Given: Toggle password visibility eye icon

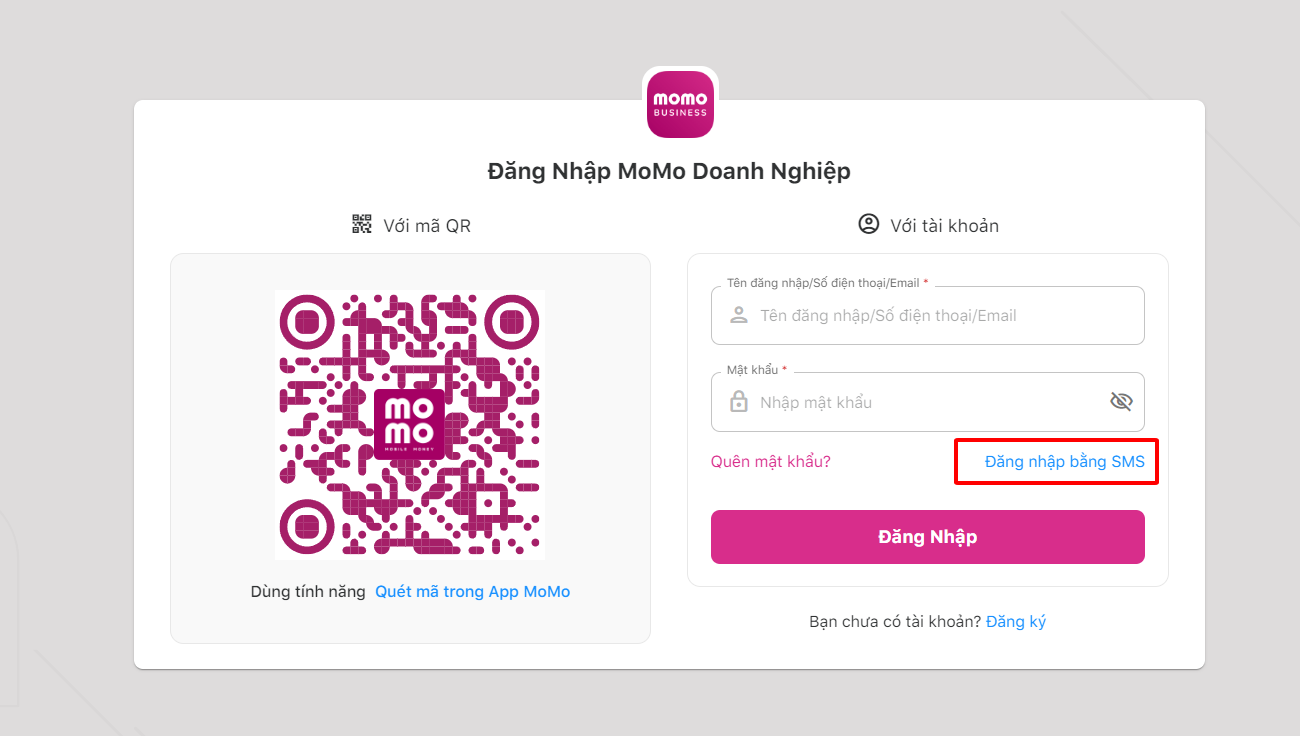Looking at the screenshot, I should [x=1121, y=402].
